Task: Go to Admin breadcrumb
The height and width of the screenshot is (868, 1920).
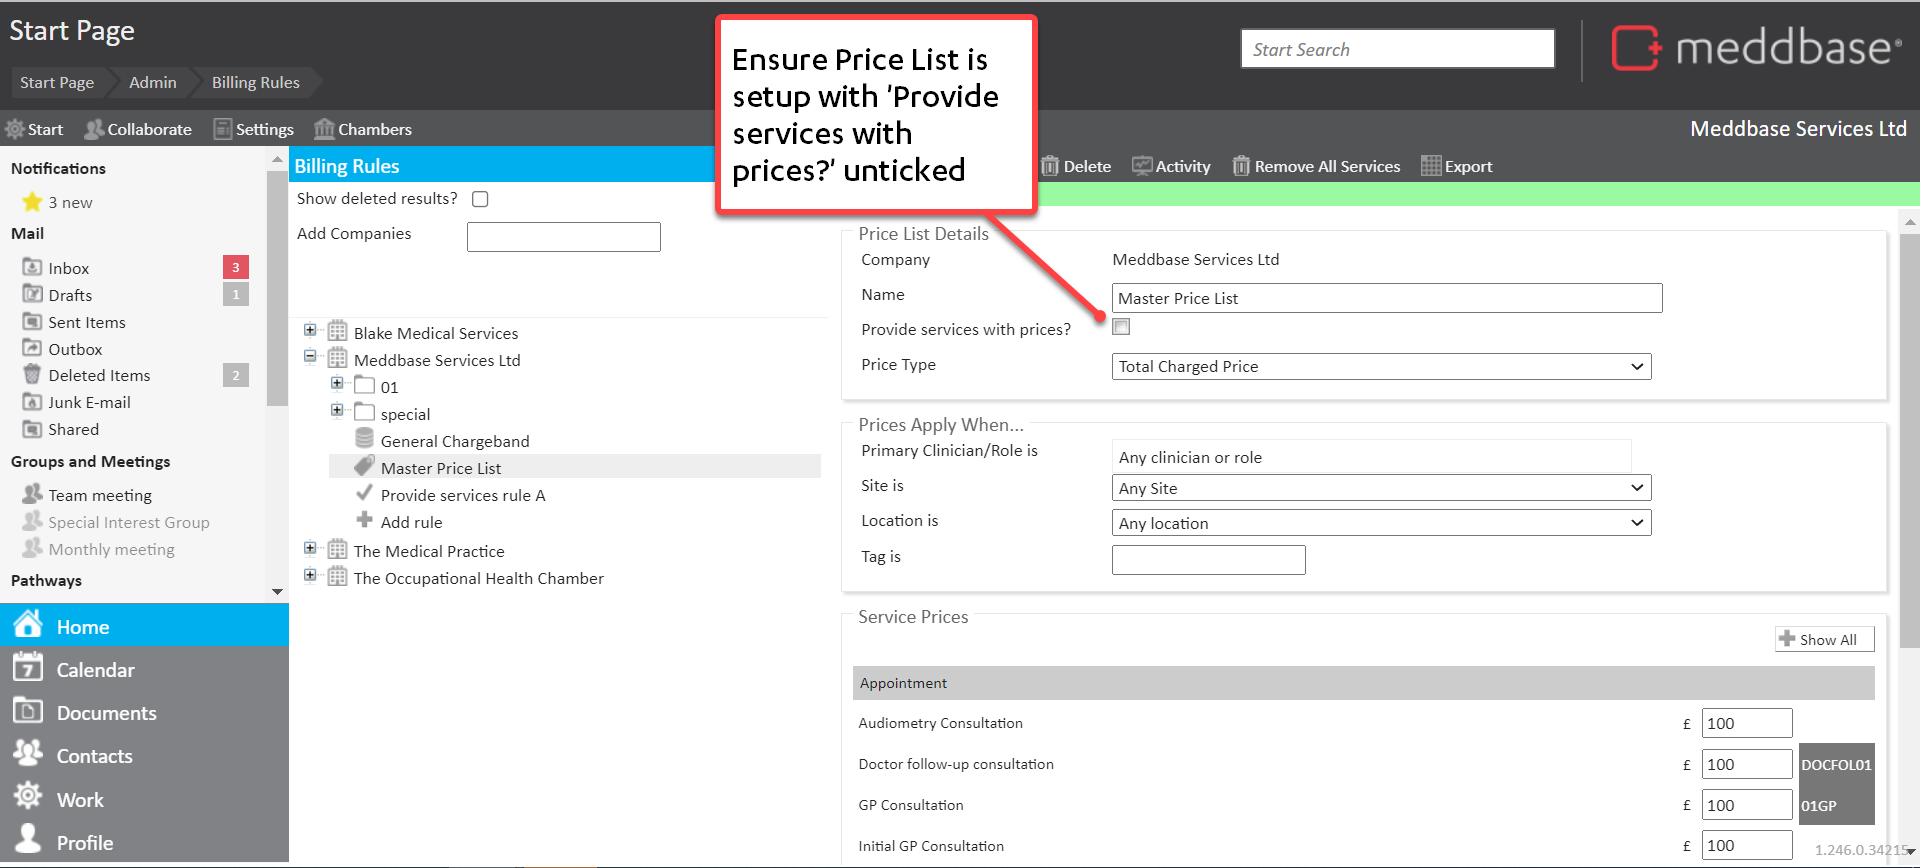Action: 152,82
